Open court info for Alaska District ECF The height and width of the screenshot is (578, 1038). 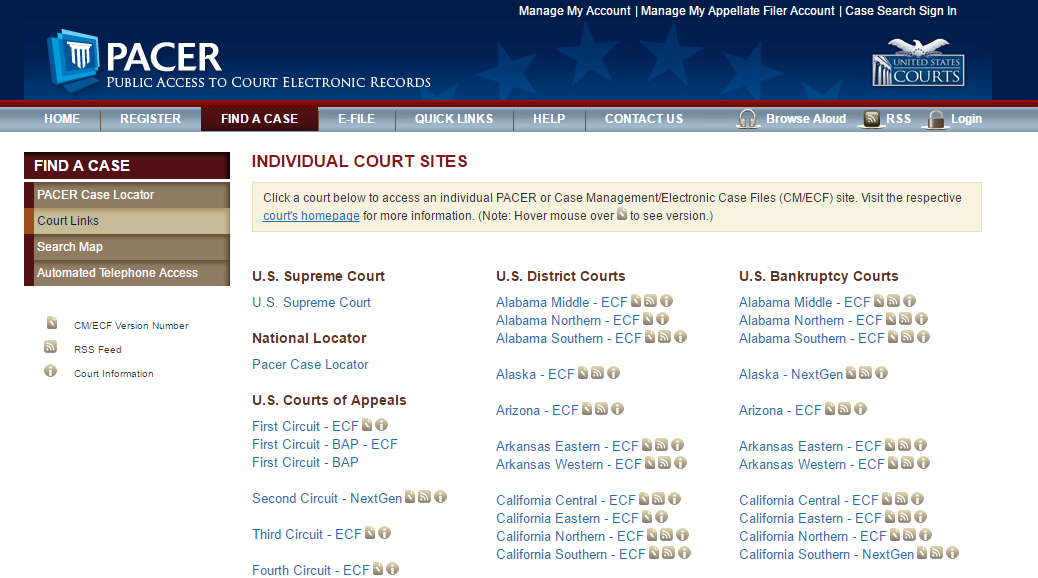(614, 373)
